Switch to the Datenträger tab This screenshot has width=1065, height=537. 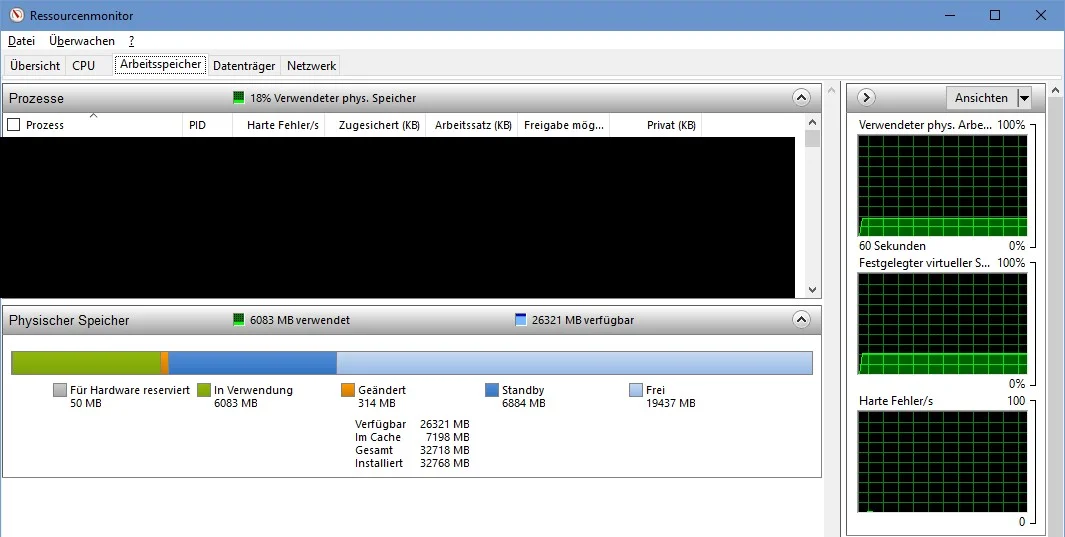[244, 66]
